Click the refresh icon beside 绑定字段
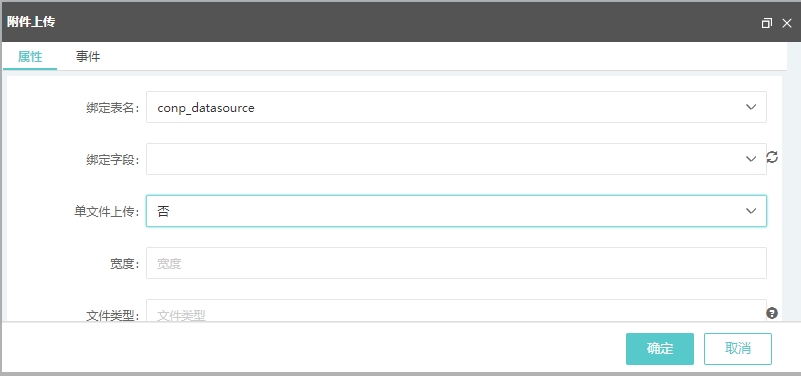 pos(772,157)
